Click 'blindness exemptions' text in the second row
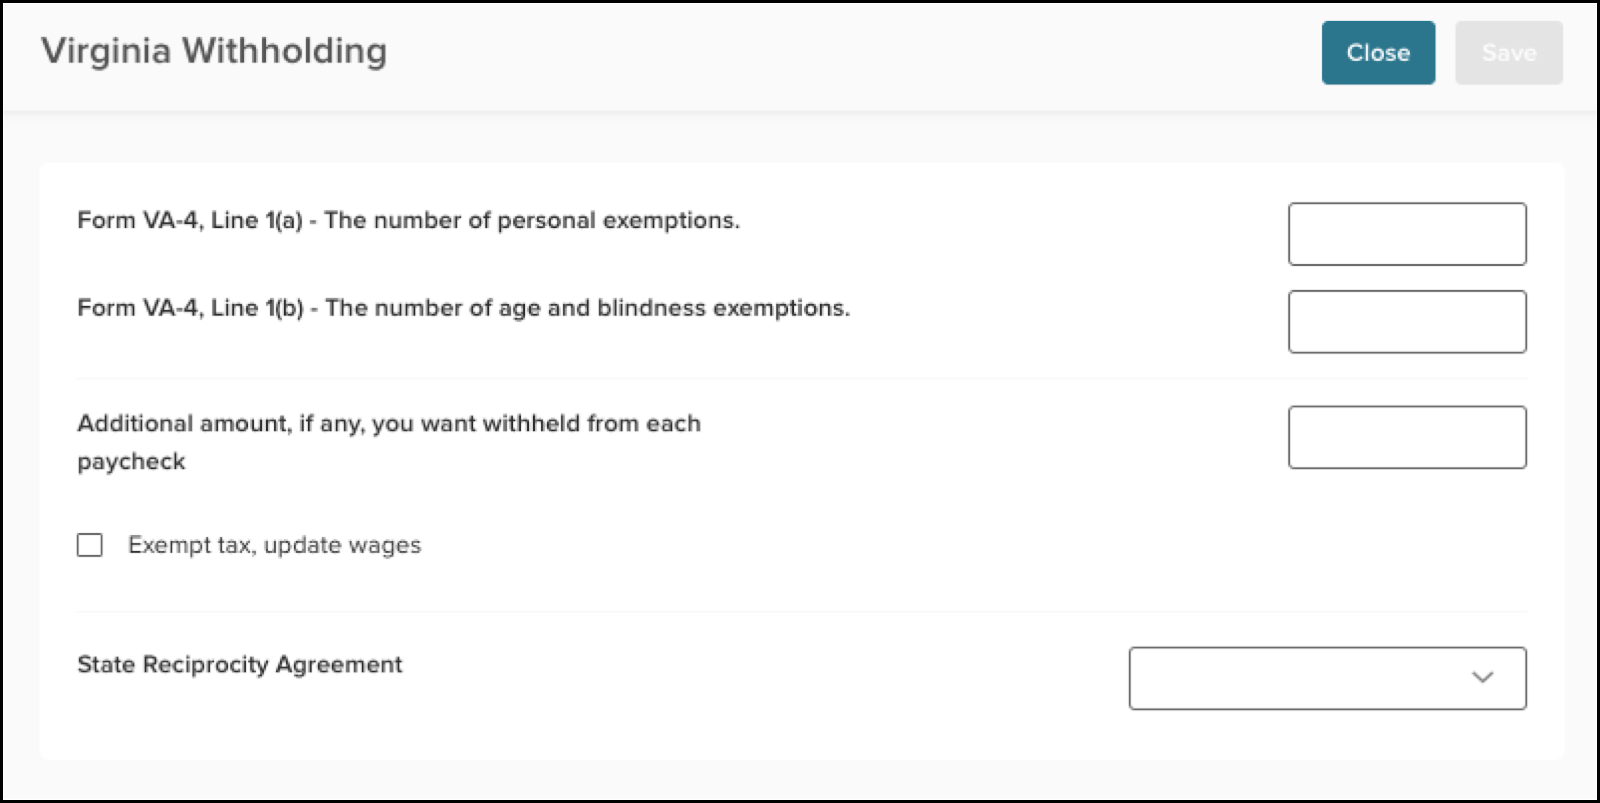 pyautogui.click(x=723, y=309)
